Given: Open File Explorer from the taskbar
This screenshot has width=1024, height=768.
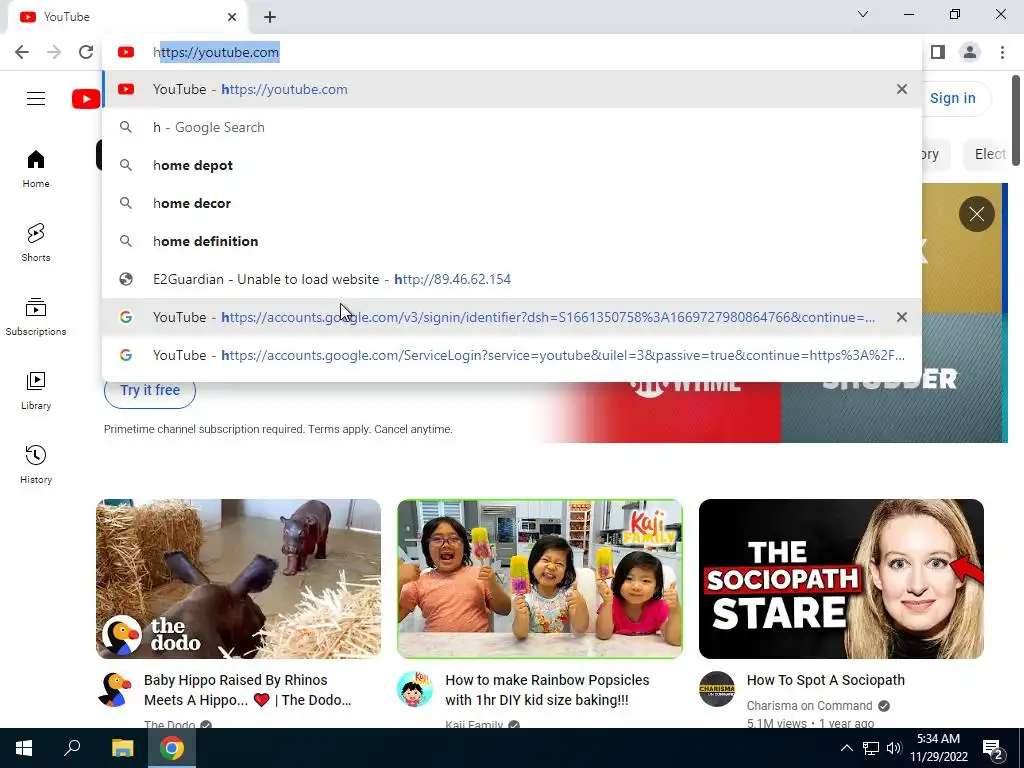Looking at the screenshot, I should click(122, 748).
